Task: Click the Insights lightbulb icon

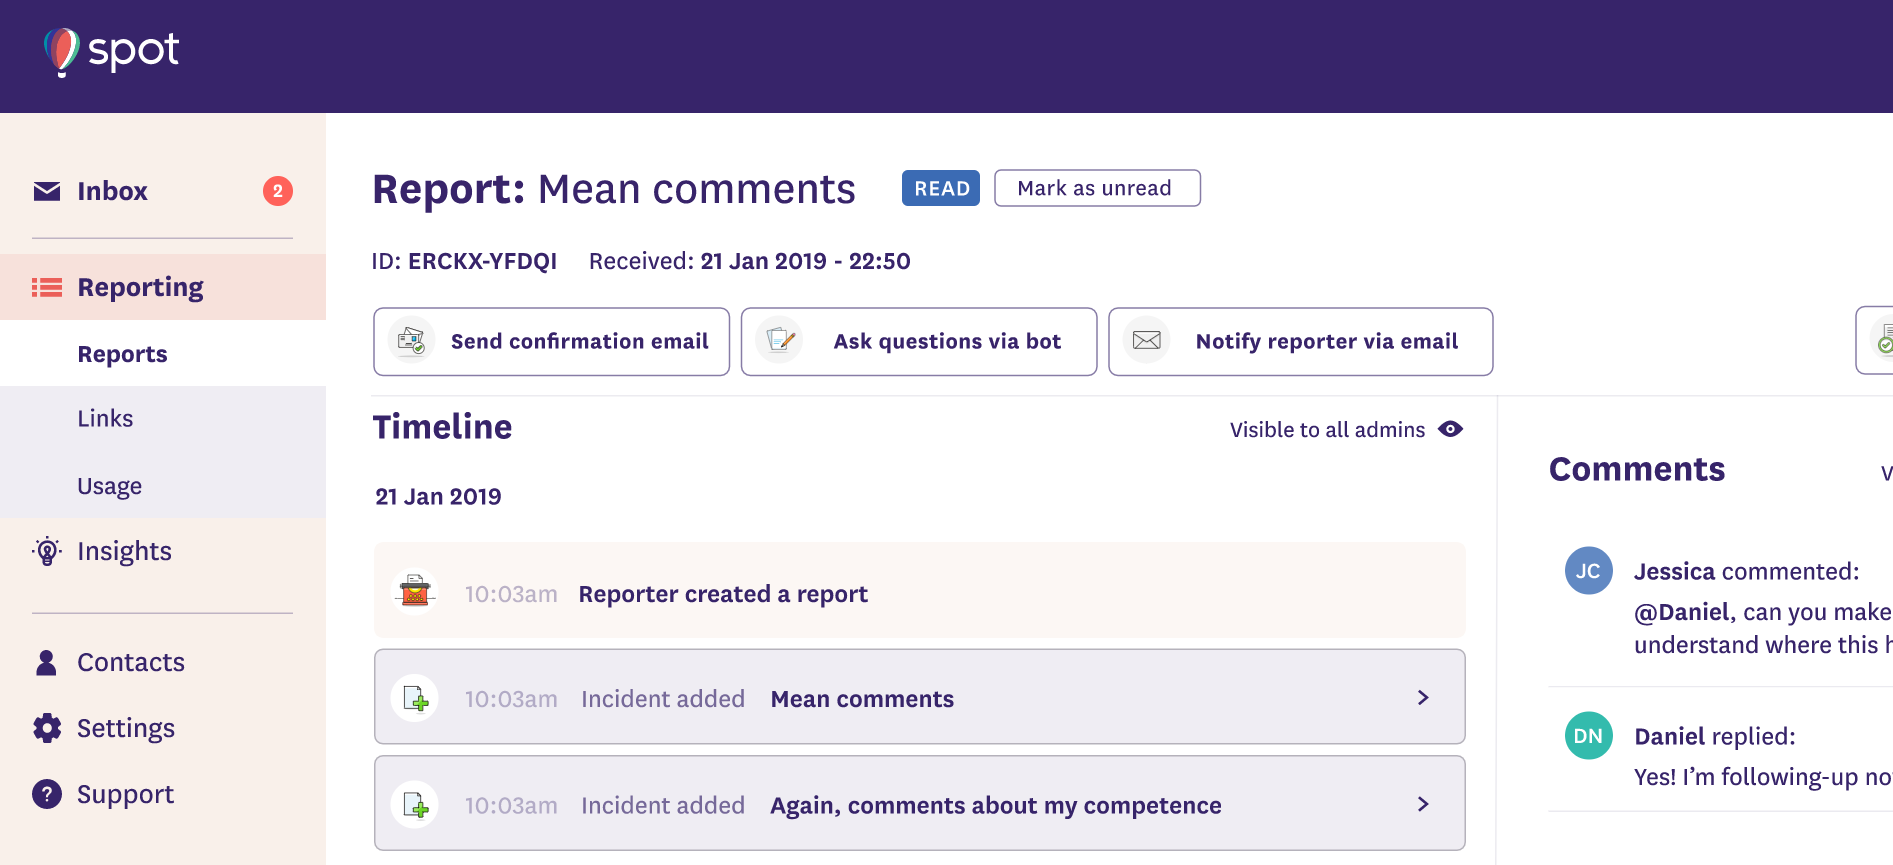Action: pyautogui.click(x=47, y=551)
